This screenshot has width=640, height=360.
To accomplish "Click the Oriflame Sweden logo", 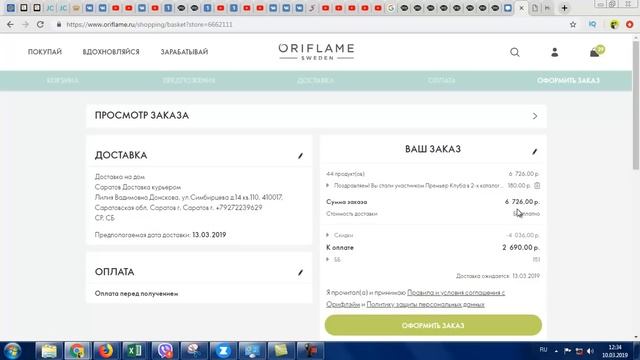I will 316,52.
